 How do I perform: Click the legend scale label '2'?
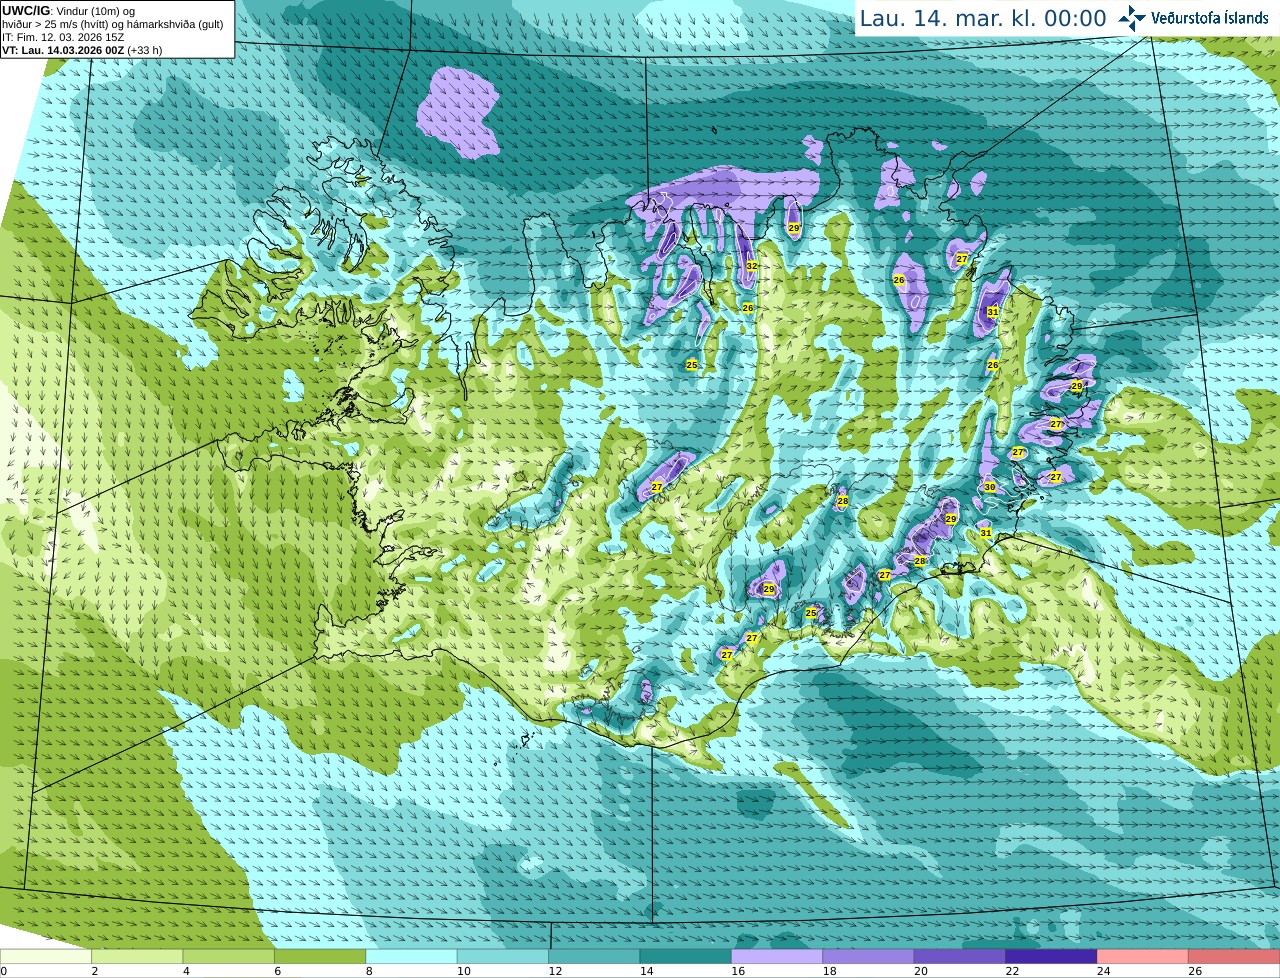[x=95, y=971]
